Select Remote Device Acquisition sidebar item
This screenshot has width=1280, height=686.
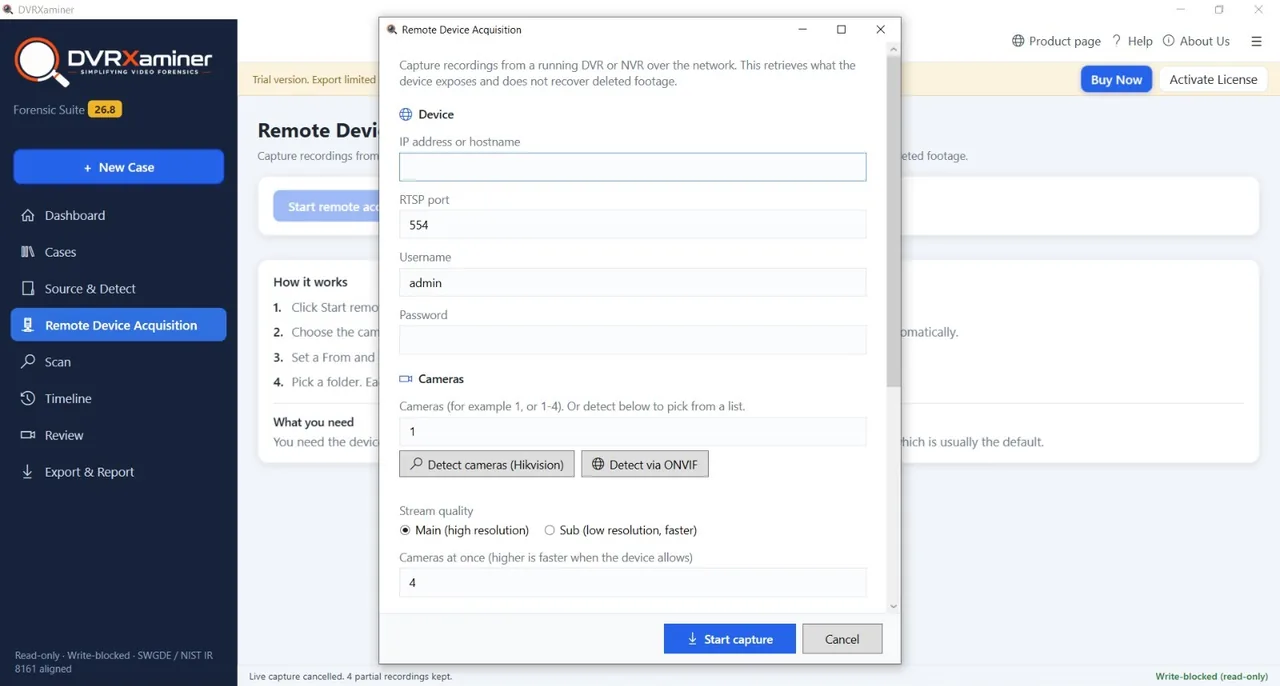pos(118,325)
